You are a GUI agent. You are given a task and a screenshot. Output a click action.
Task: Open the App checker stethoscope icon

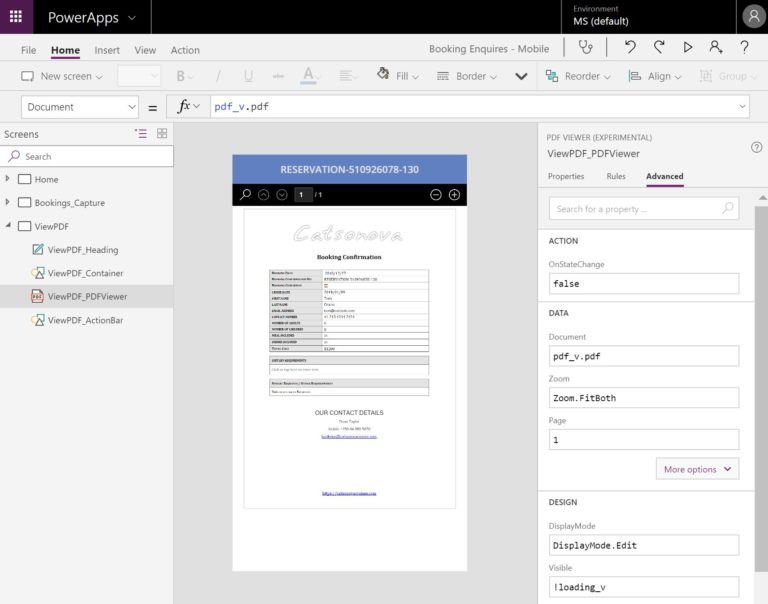pos(585,48)
